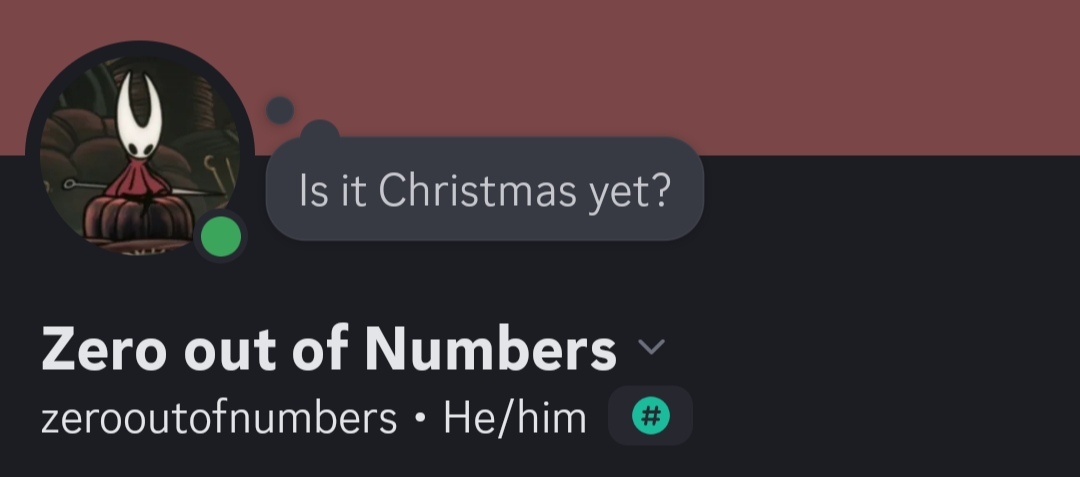Expand the chevron beside Zero out of Numbers
Image resolution: width=1080 pixels, height=477 pixels.
[x=651, y=348]
